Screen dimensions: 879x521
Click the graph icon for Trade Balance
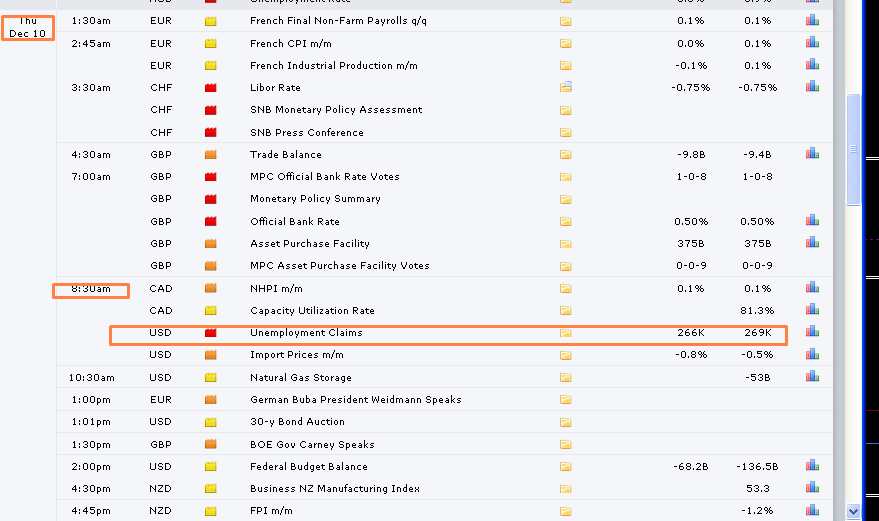coord(812,154)
